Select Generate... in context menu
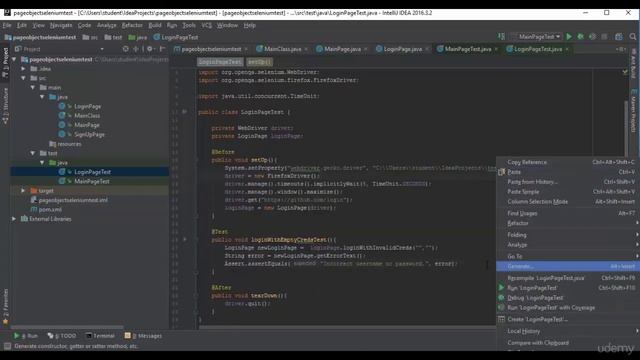640x360 pixels. [568, 266]
